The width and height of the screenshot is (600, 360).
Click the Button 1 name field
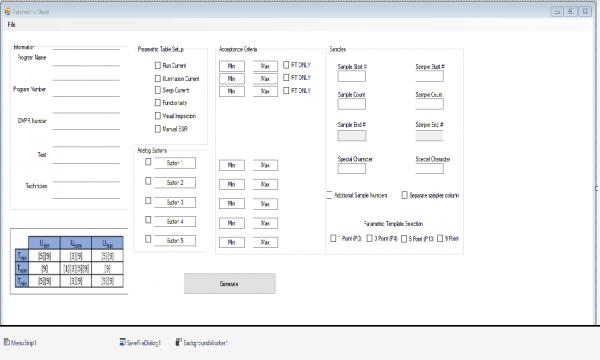(x=175, y=163)
